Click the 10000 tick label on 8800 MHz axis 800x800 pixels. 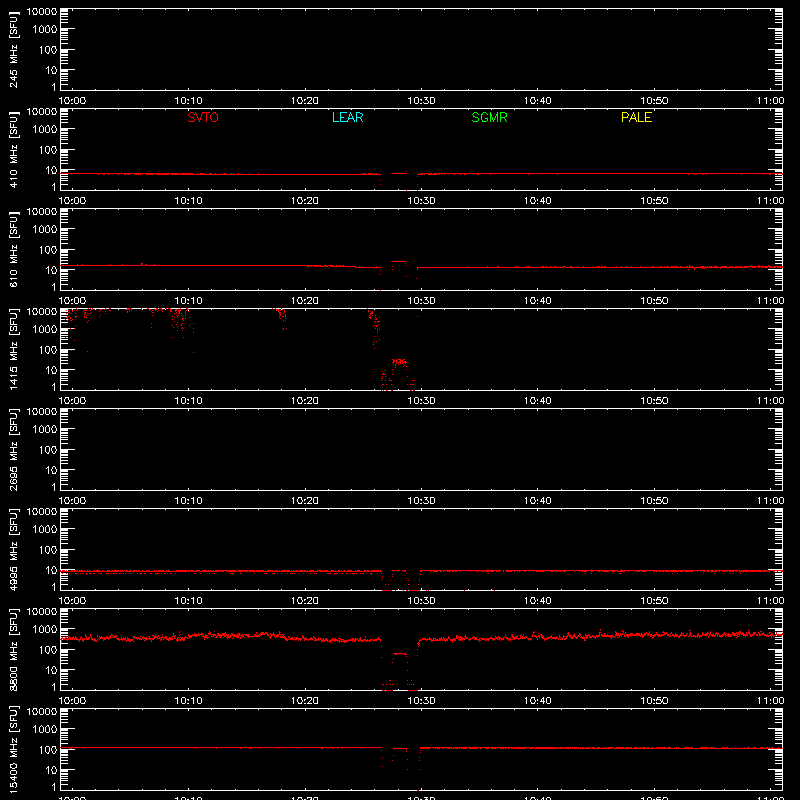point(42,612)
